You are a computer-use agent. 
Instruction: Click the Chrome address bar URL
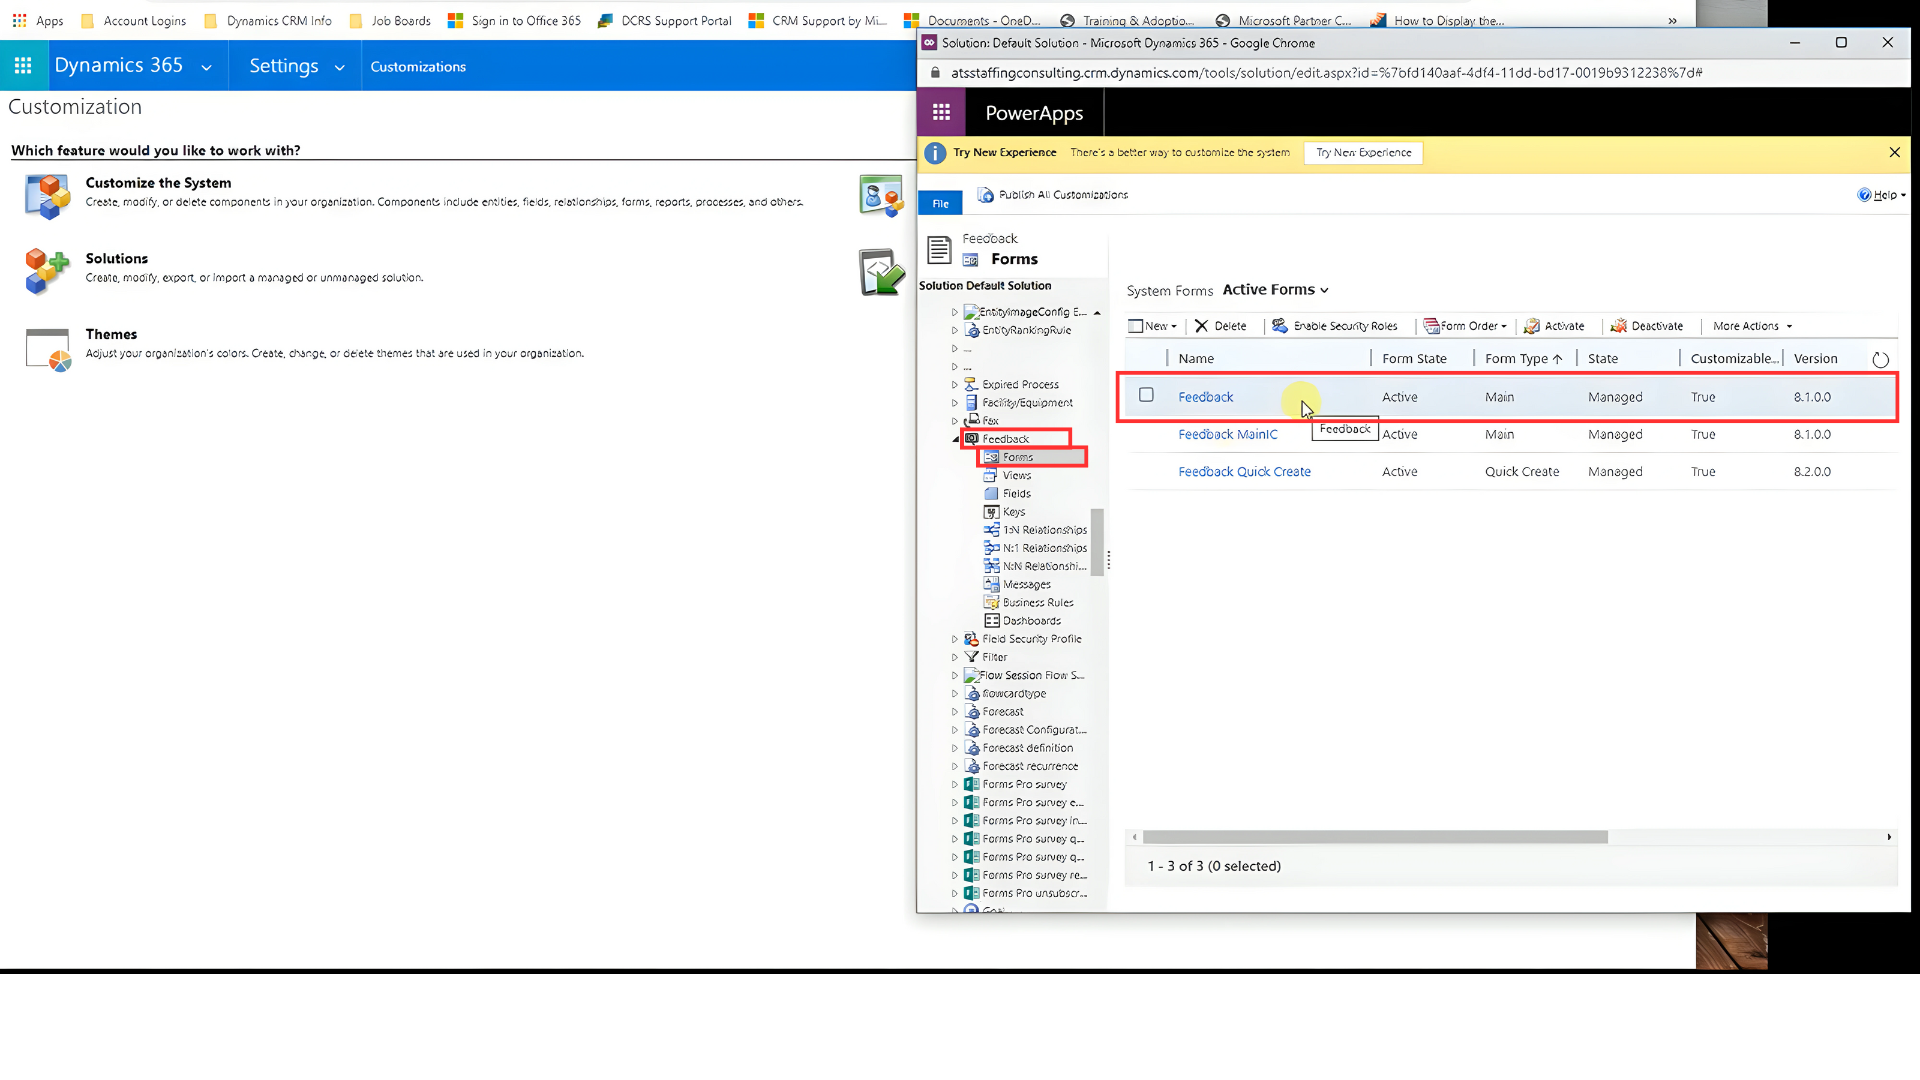coord(1326,73)
